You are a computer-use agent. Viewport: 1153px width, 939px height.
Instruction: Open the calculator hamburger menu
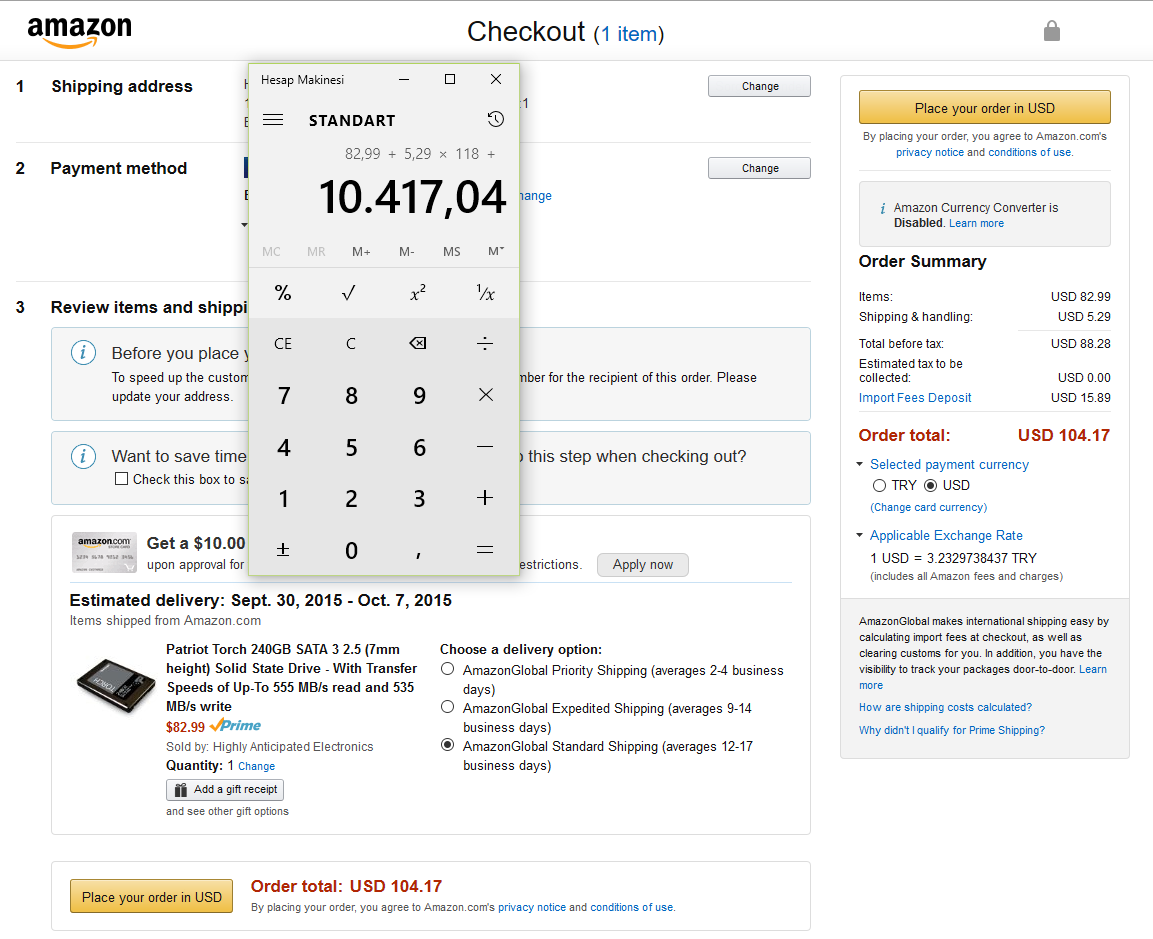click(273, 120)
